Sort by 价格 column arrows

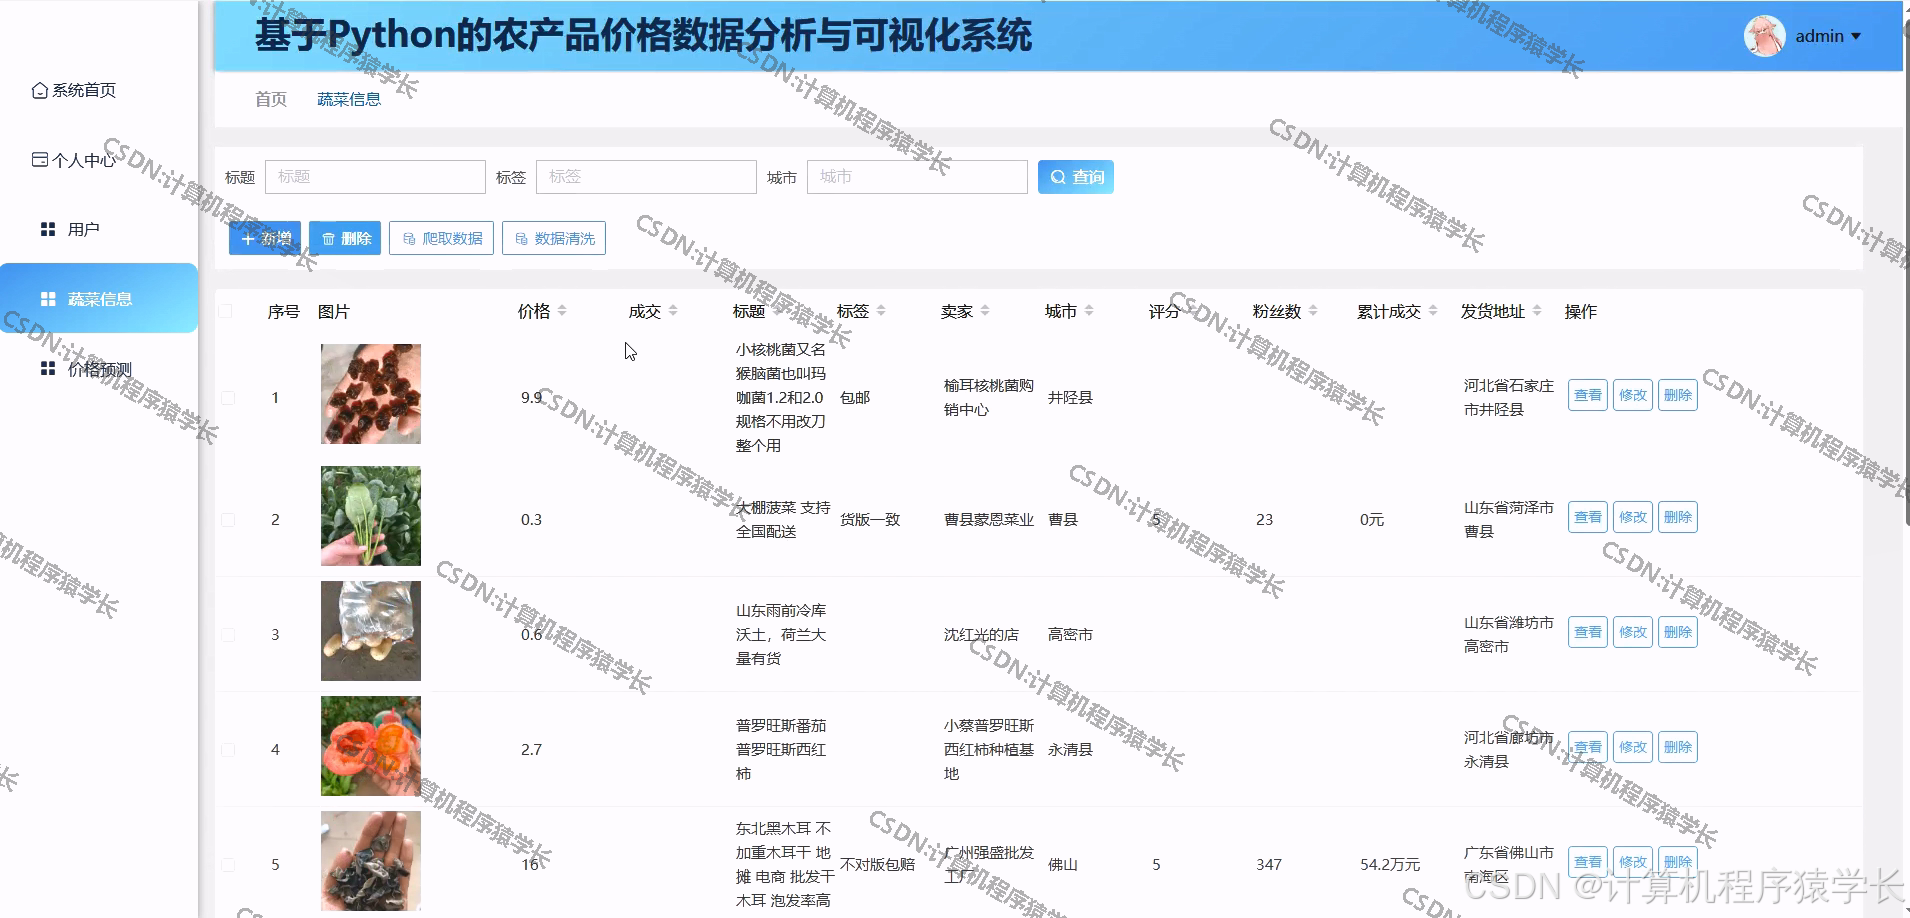(562, 311)
